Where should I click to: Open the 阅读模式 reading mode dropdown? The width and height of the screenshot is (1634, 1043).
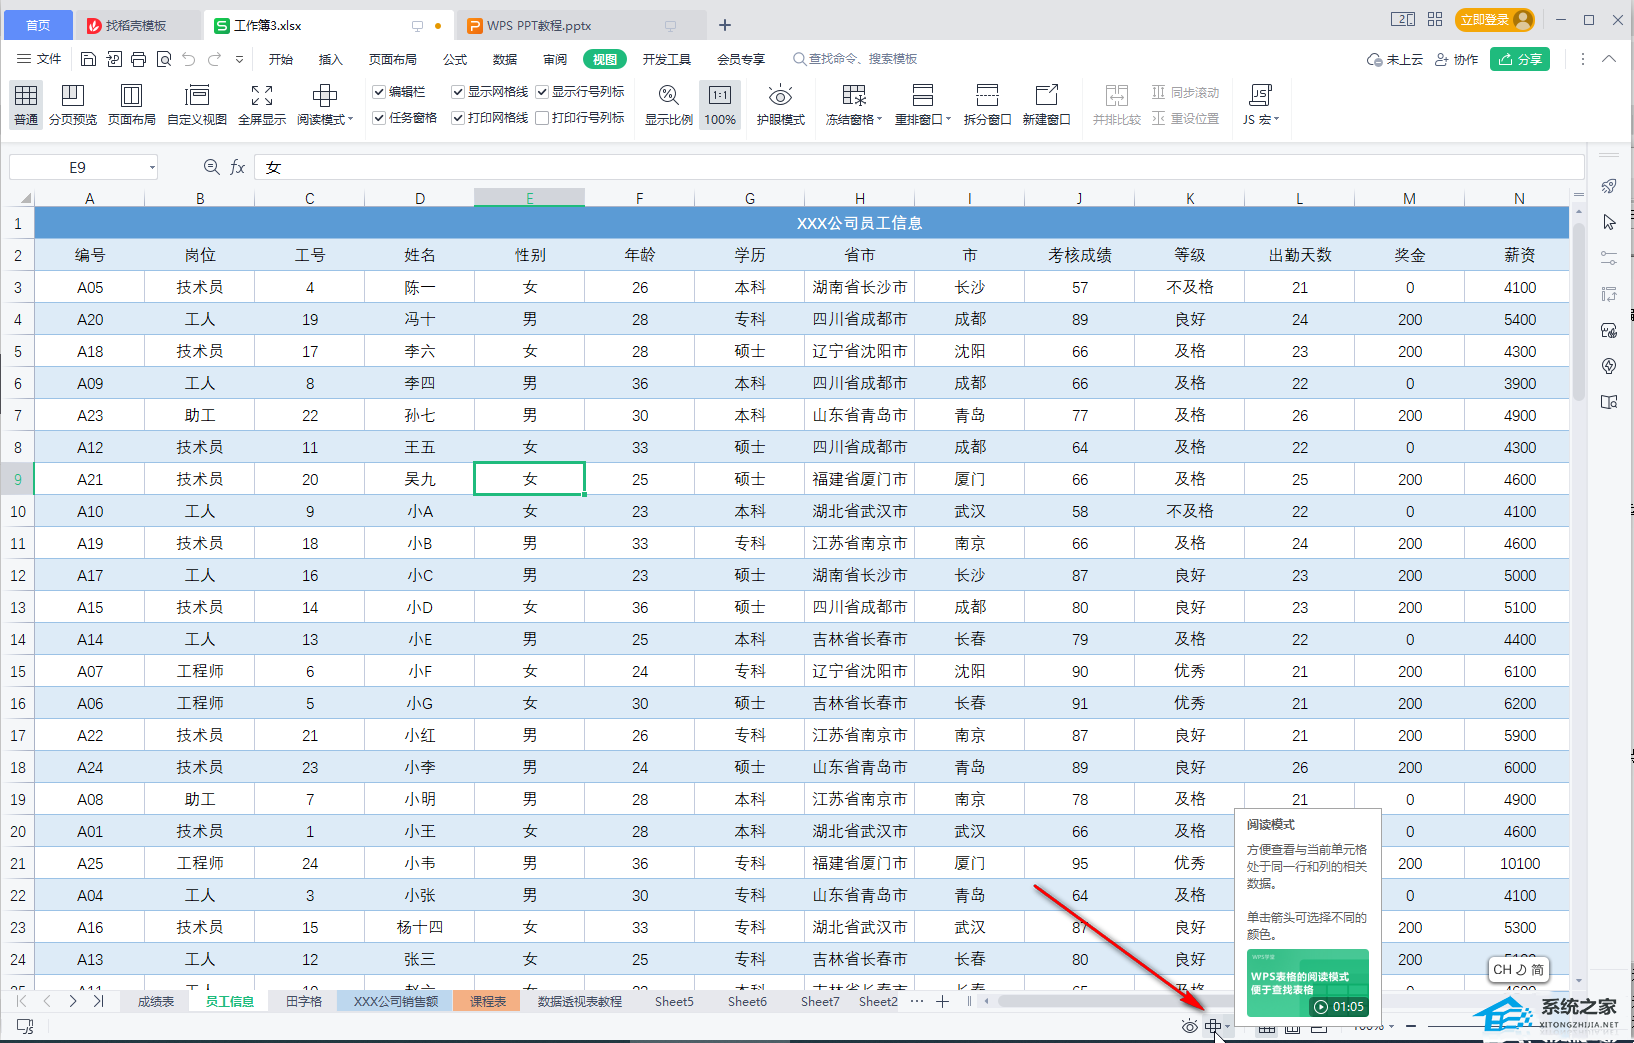[x=350, y=120]
